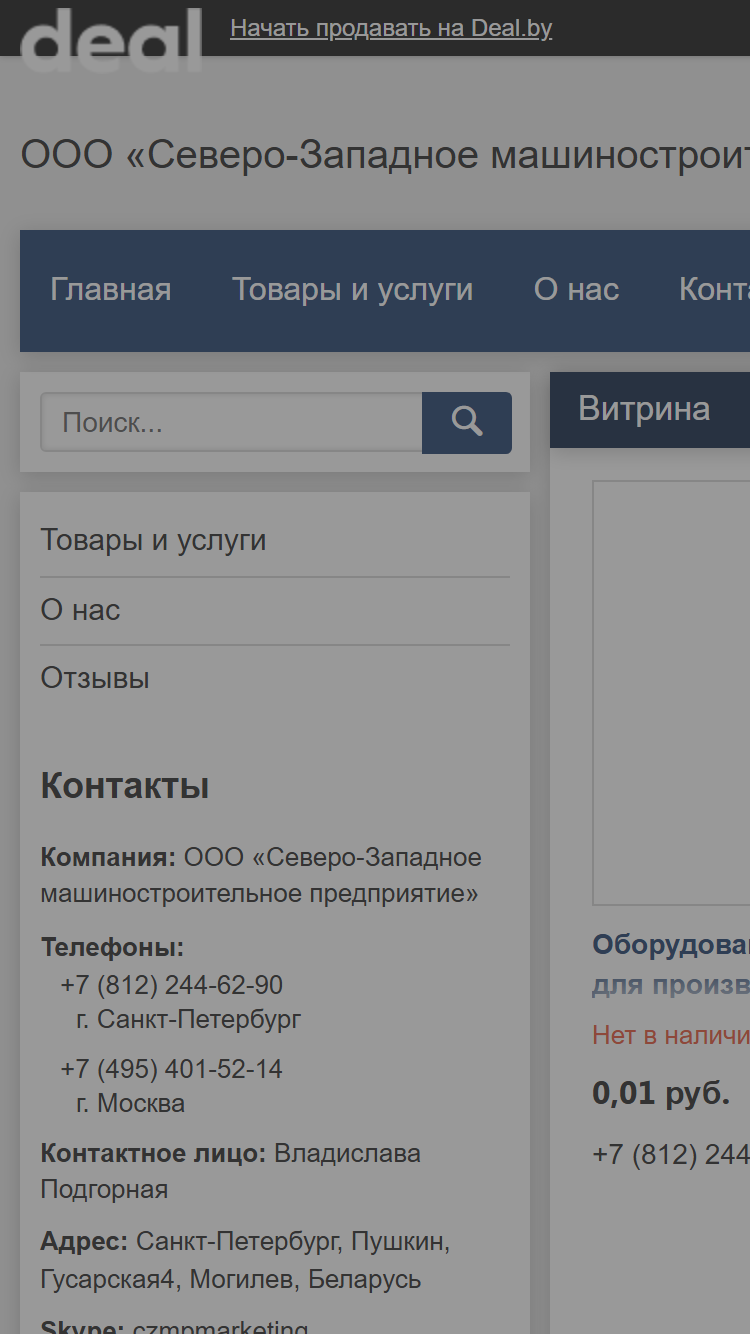This screenshot has height=1334, width=750.
Task: Open product link 'Оборудование для произв...'
Action: pos(671,965)
